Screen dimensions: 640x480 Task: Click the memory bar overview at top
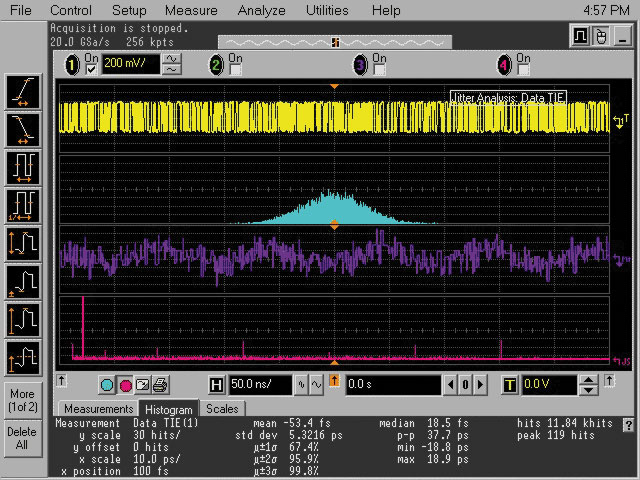pyautogui.click(x=335, y=42)
